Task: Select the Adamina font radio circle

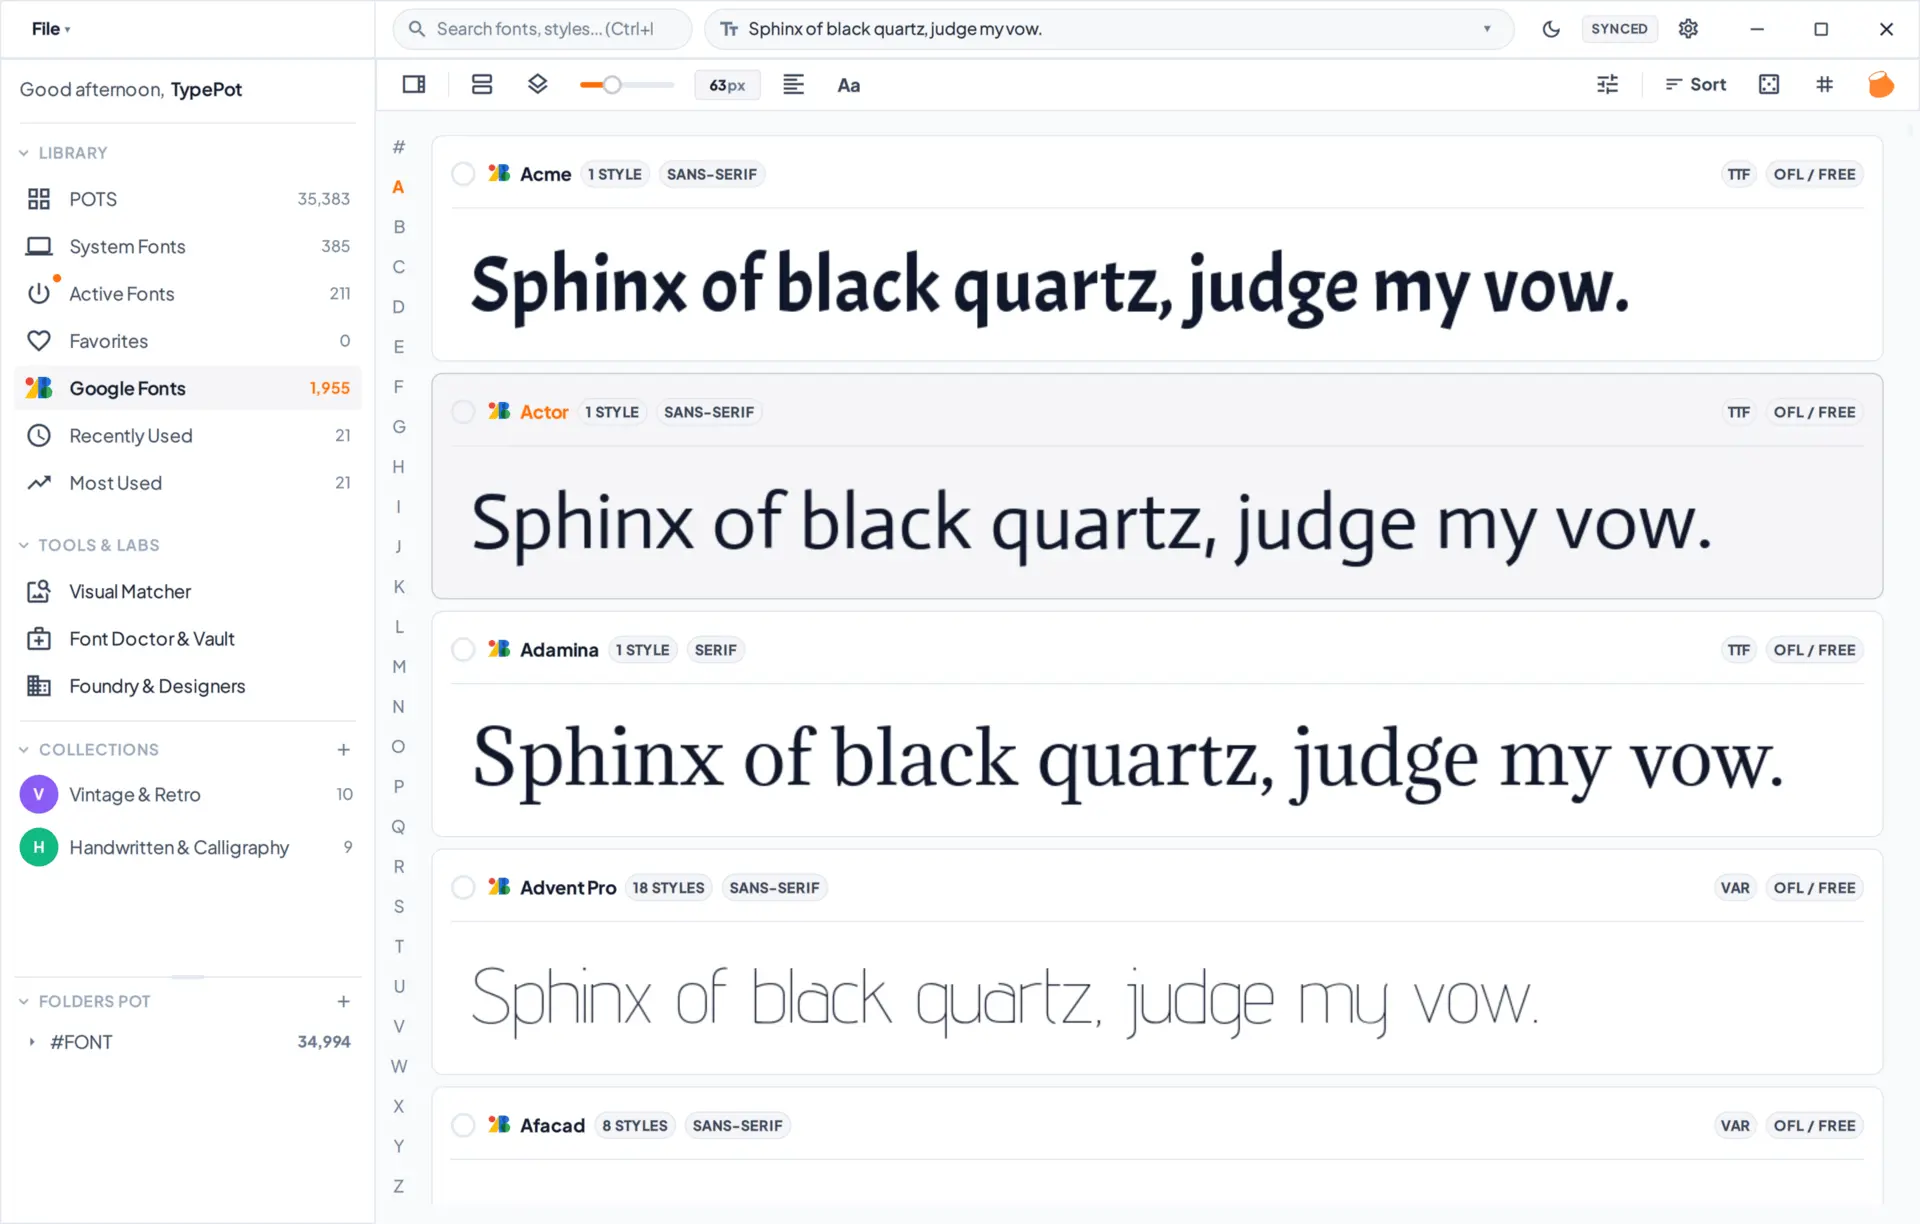Action: click(x=463, y=650)
